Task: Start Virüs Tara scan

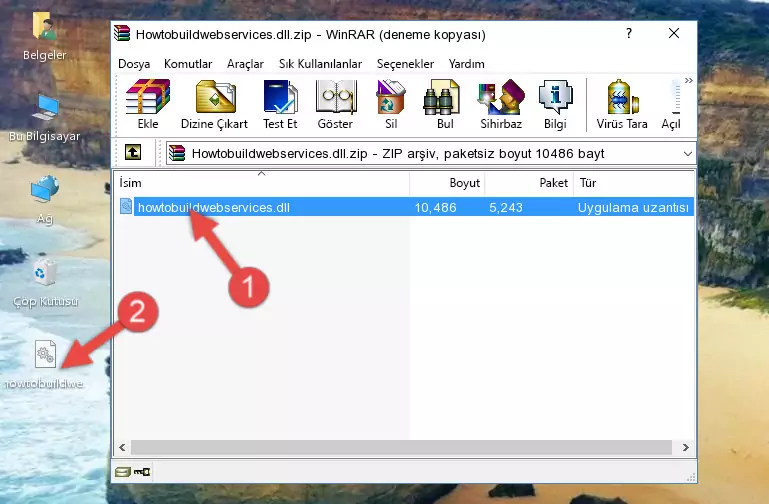Action: click(622, 104)
